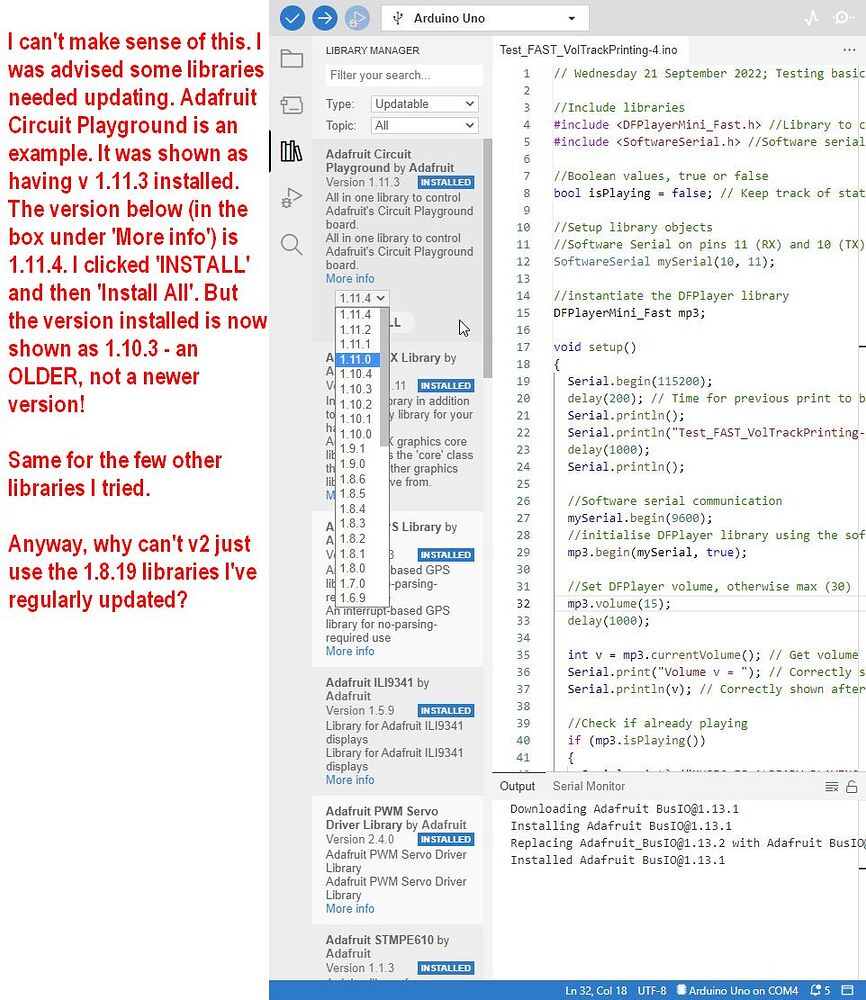Image resolution: width=866 pixels, height=1000 pixels.
Task: Click More info under Adafruit Circuit Playground
Action: [x=350, y=278]
